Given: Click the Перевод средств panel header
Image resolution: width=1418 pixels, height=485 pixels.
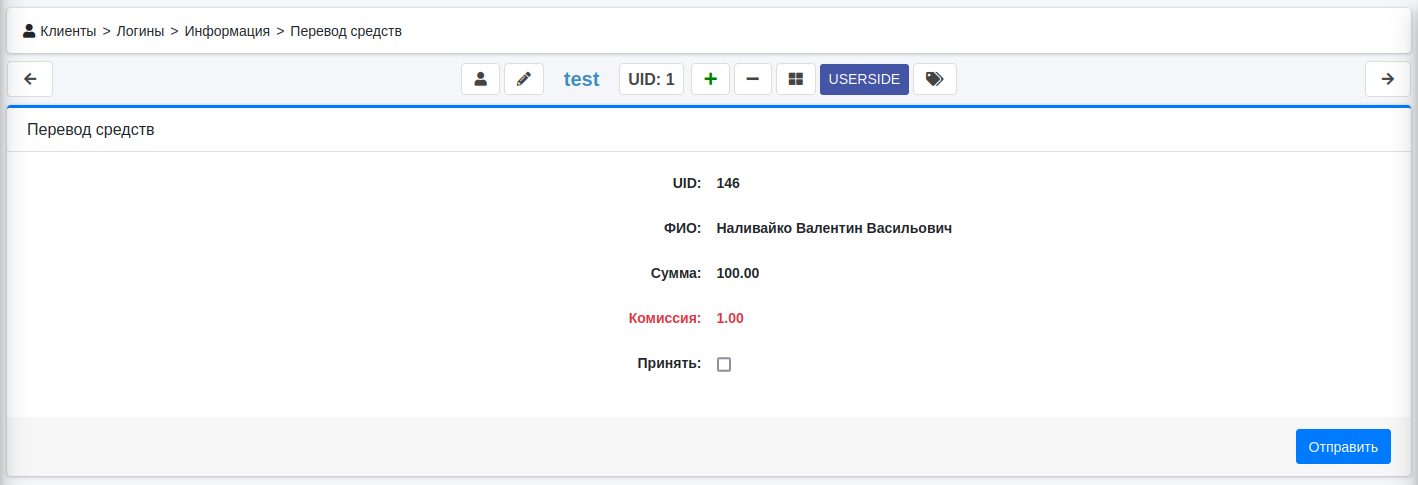Looking at the screenshot, I should pos(91,130).
